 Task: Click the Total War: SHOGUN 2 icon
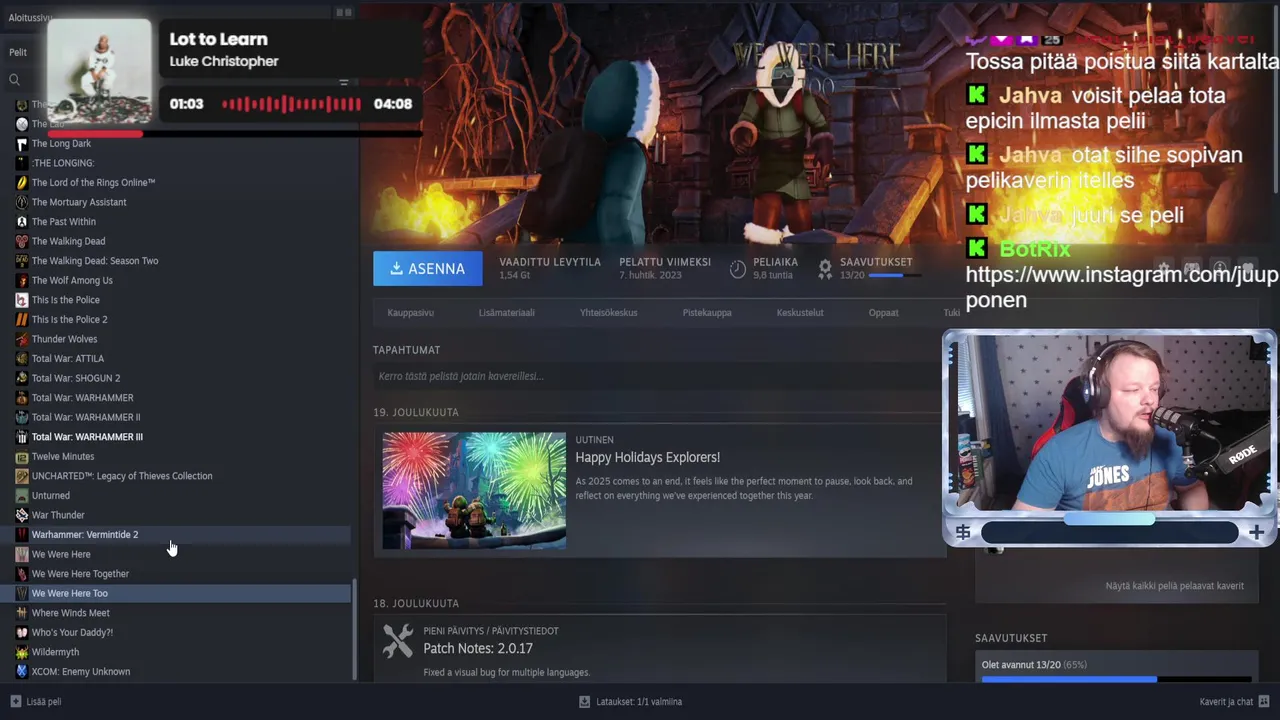22,378
